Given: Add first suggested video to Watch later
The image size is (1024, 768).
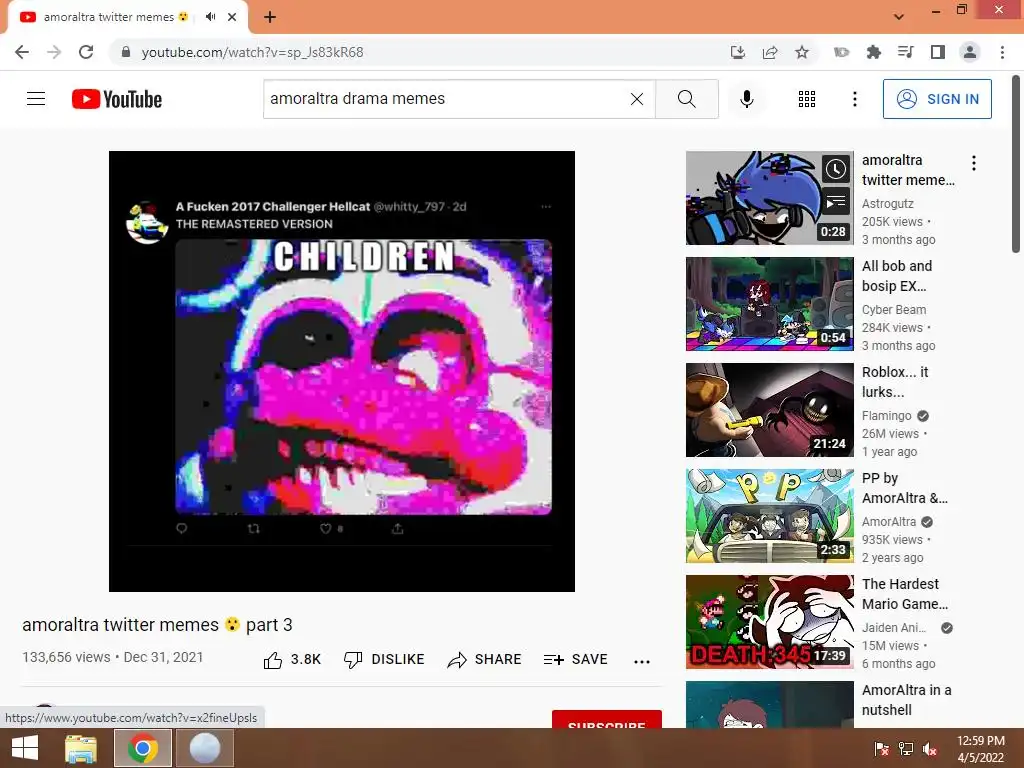Looking at the screenshot, I should [x=835, y=169].
